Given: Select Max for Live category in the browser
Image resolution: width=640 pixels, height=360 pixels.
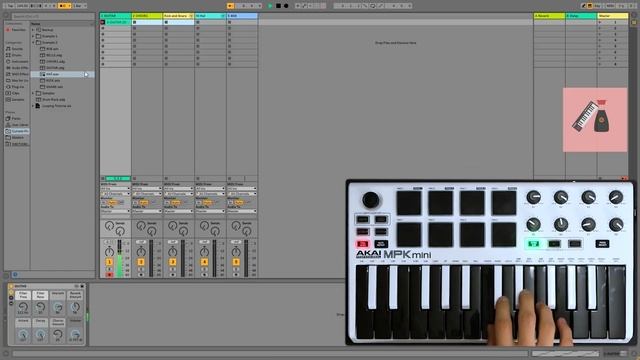Looking at the screenshot, I should 16,80.
